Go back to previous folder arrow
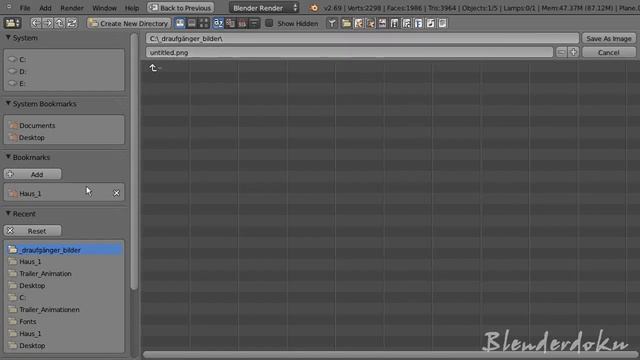This screenshot has height=360, width=640. click(x=36, y=23)
